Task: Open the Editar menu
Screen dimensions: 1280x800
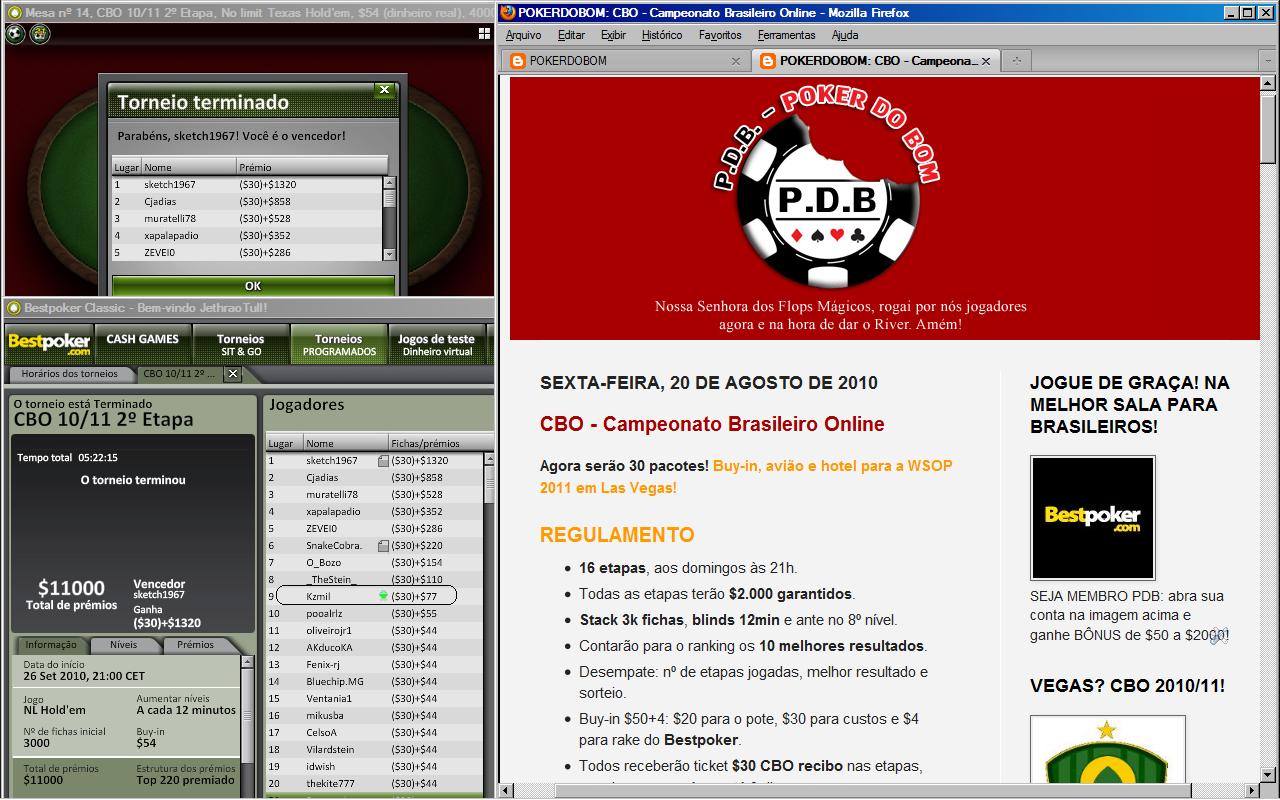Action: pyautogui.click(x=571, y=35)
